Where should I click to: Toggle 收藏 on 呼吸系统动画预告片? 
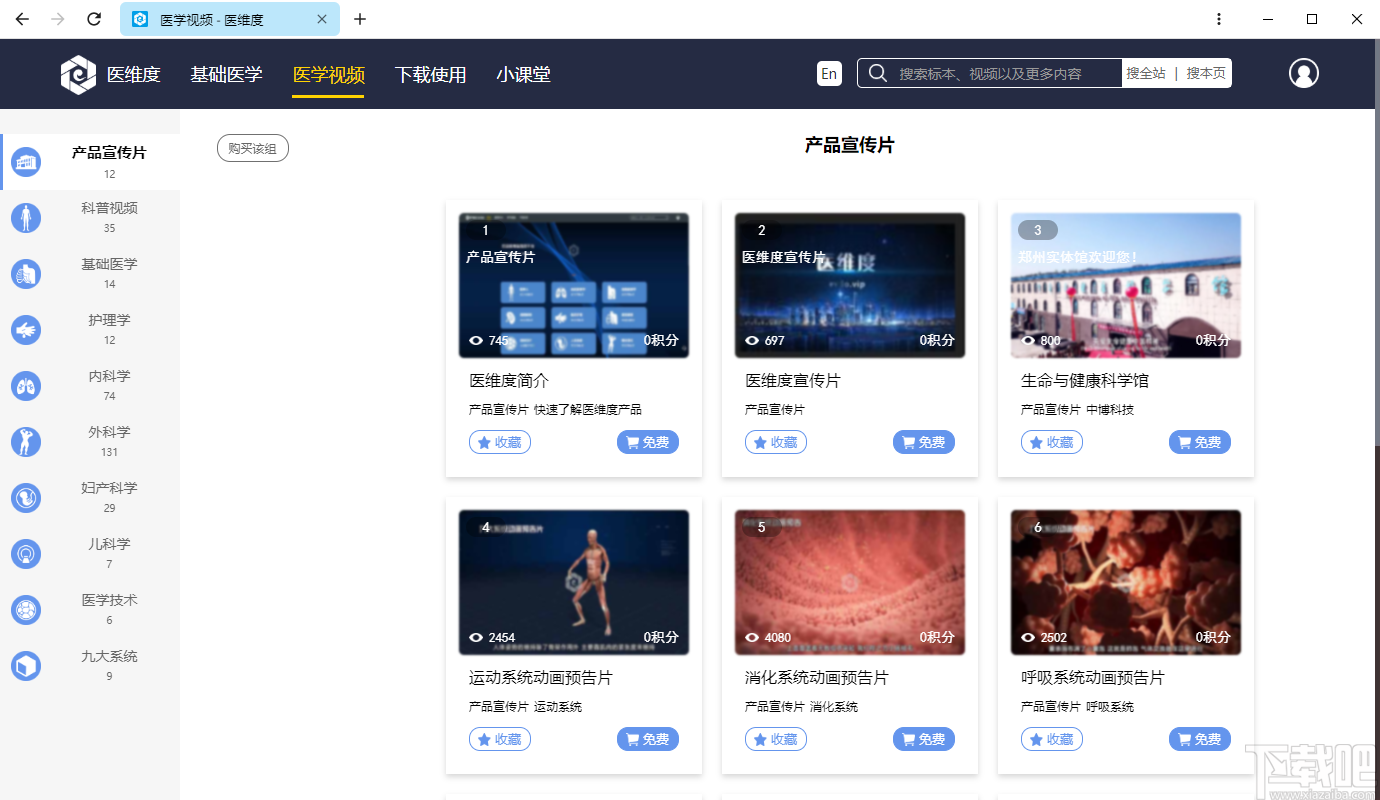[1051, 738]
